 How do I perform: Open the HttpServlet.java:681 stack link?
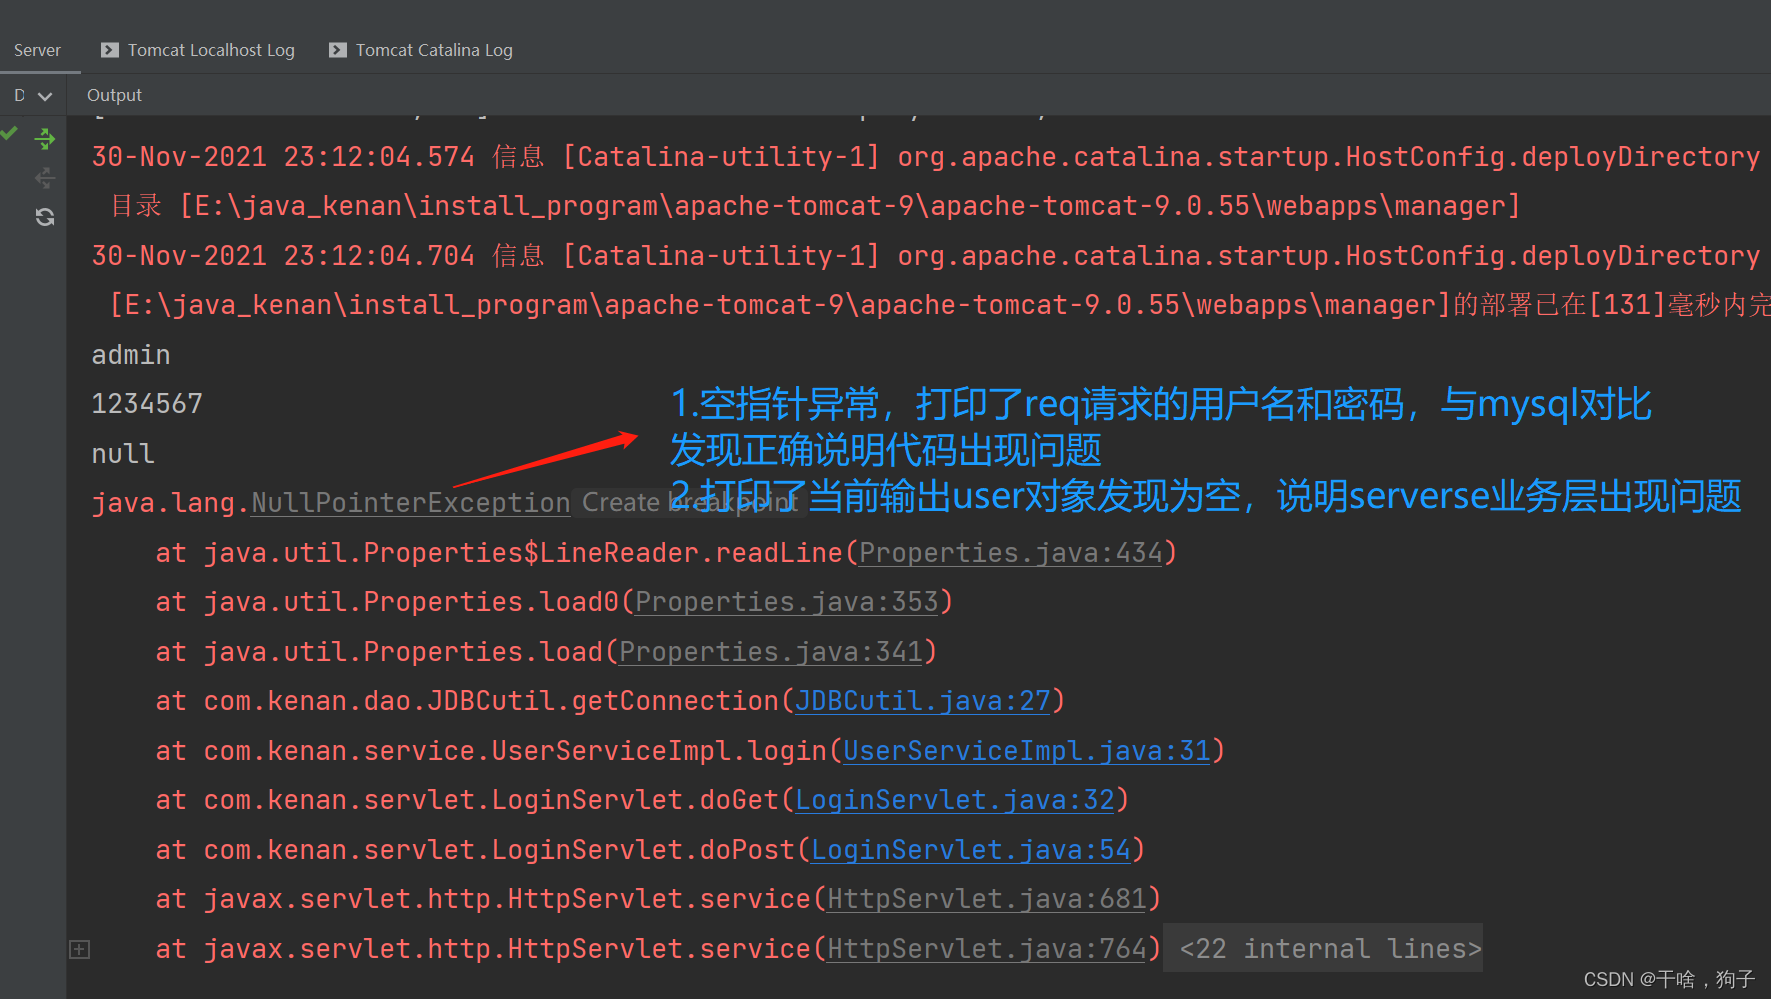(x=987, y=898)
